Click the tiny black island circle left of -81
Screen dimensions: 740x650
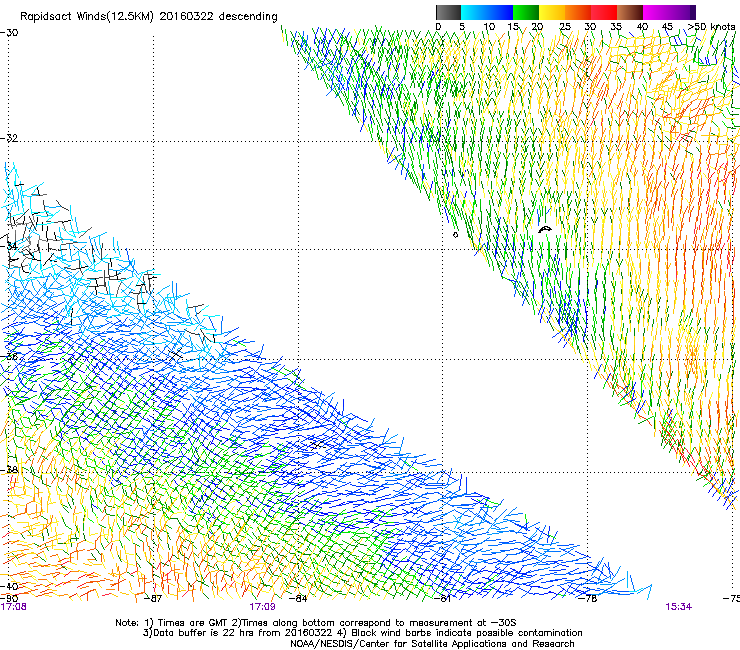(x=455, y=235)
